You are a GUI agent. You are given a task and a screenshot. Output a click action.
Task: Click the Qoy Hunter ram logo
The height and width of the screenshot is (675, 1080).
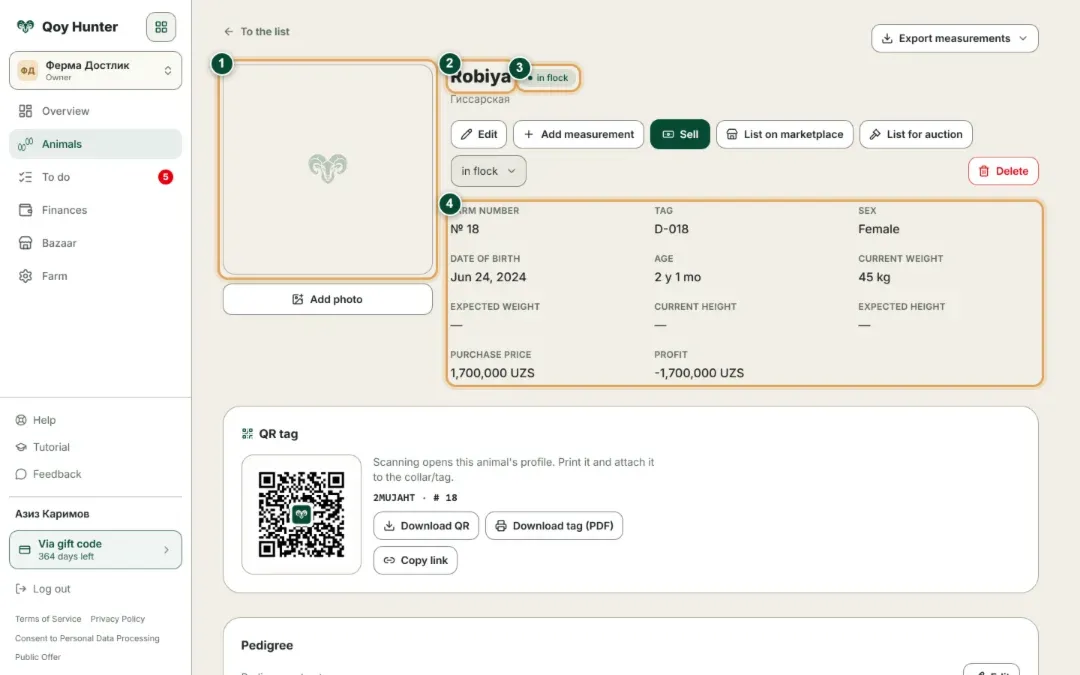coord(25,26)
